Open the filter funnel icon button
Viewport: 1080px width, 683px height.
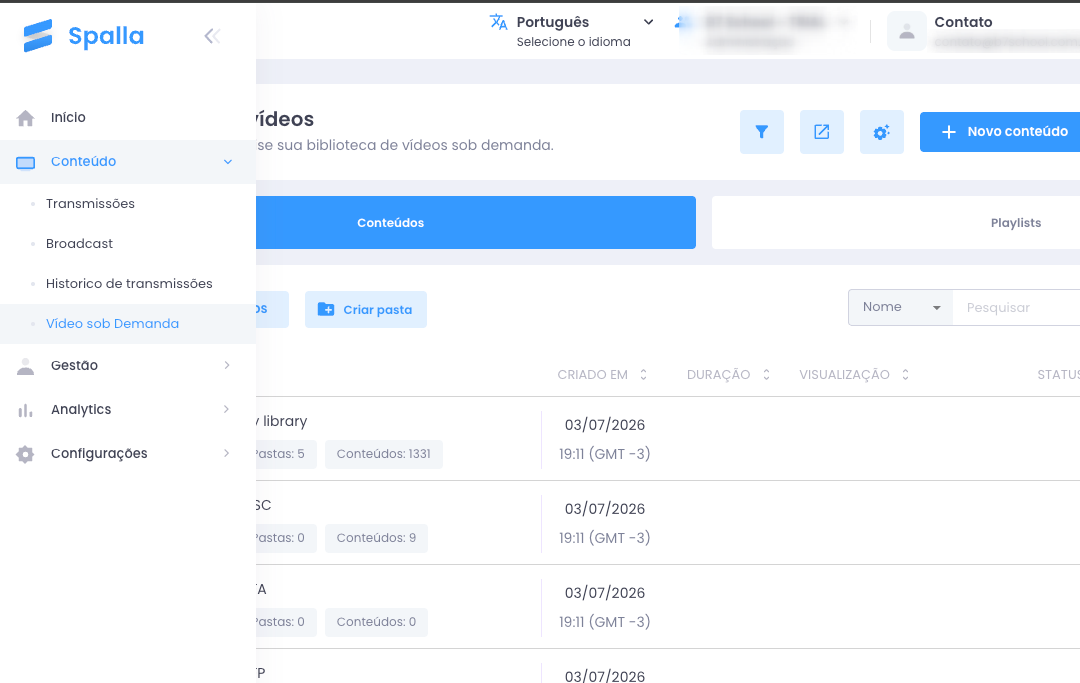(x=762, y=132)
